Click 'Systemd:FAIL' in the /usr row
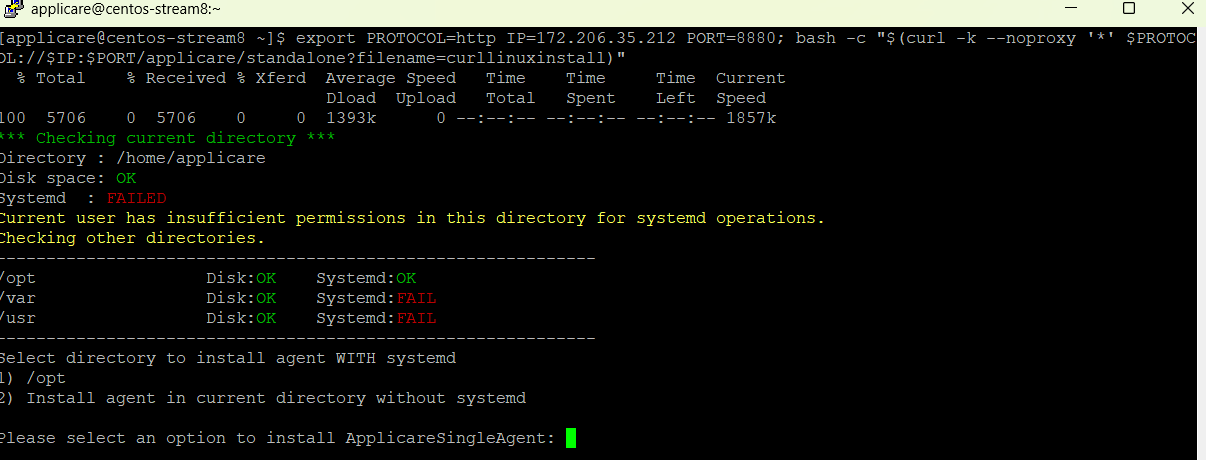1206x460 pixels. (x=376, y=318)
